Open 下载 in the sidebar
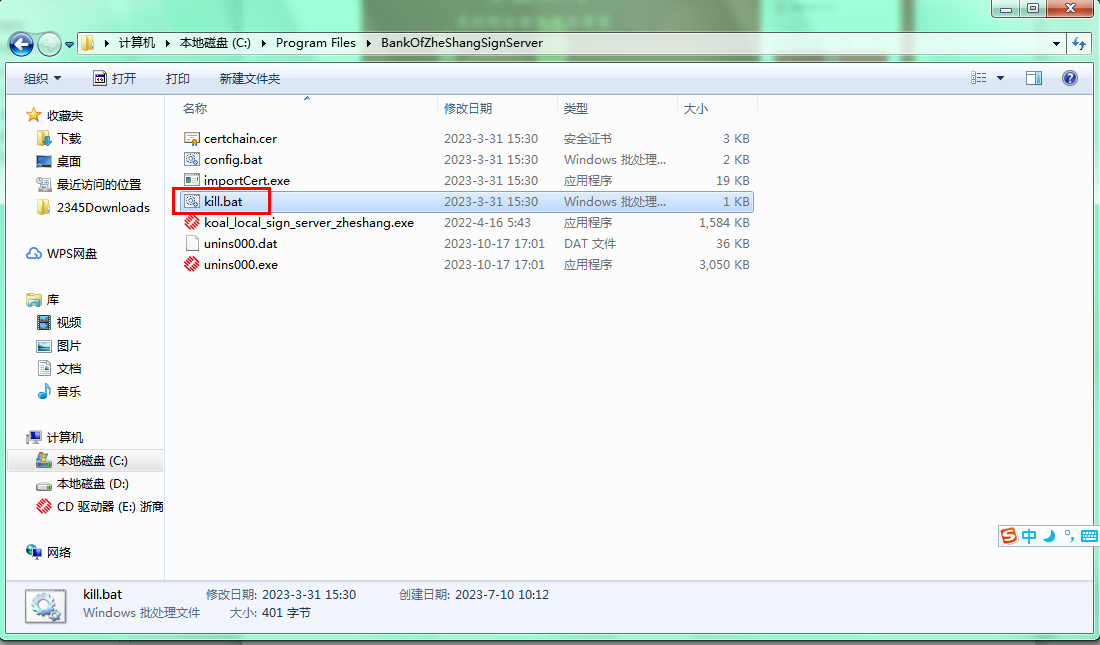The height and width of the screenshot is (645, 1100). coord(69,138)
